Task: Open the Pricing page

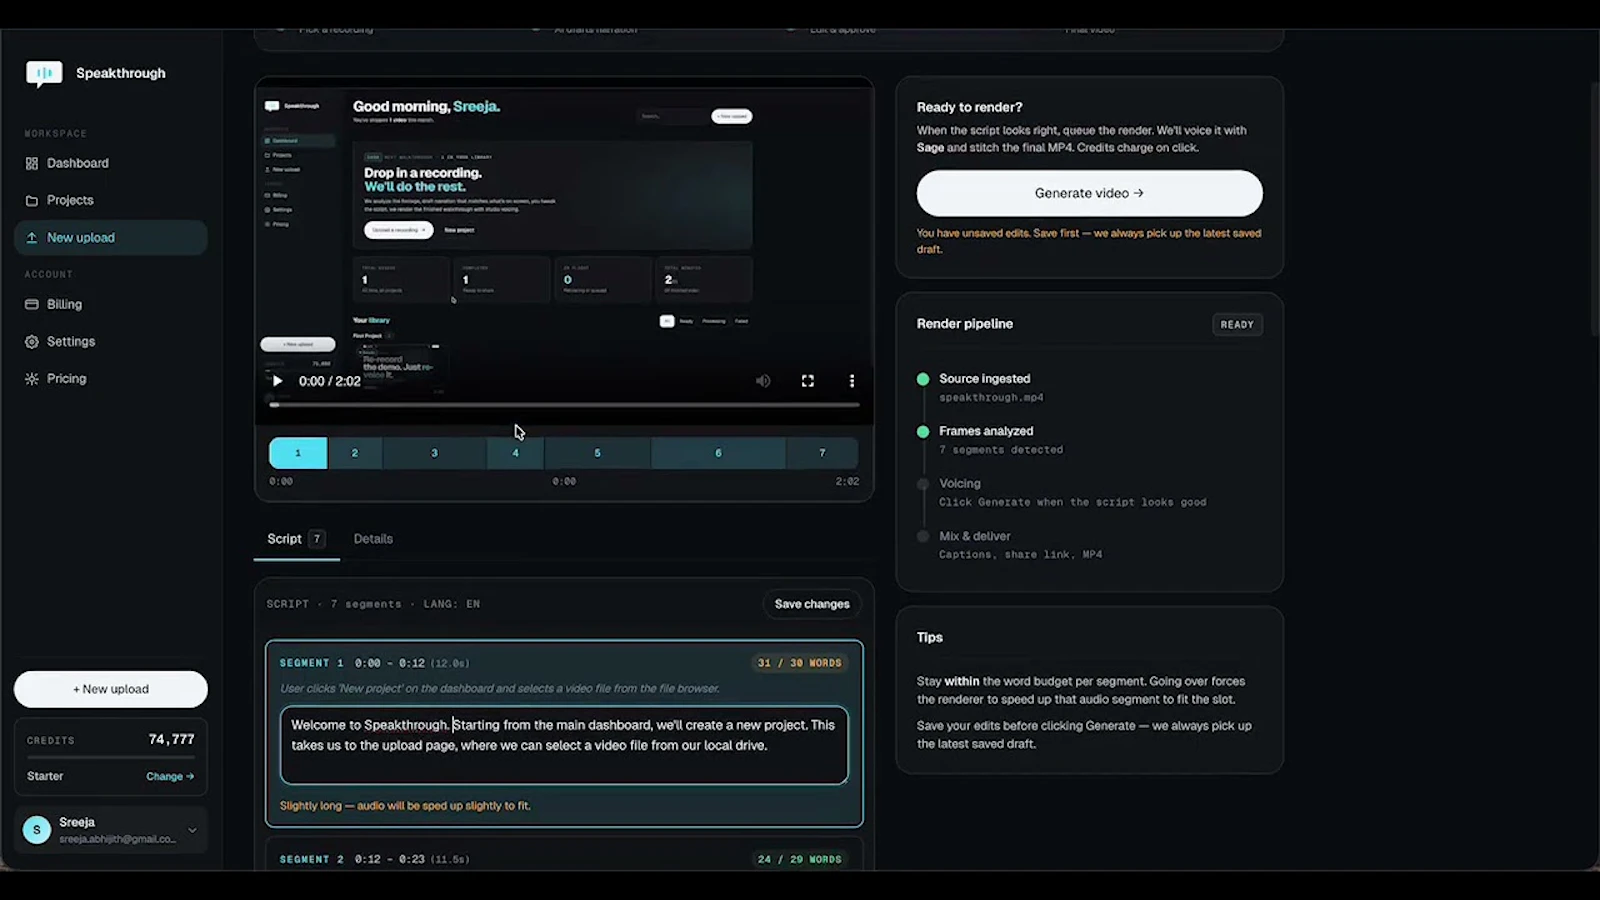Action: 110,379
